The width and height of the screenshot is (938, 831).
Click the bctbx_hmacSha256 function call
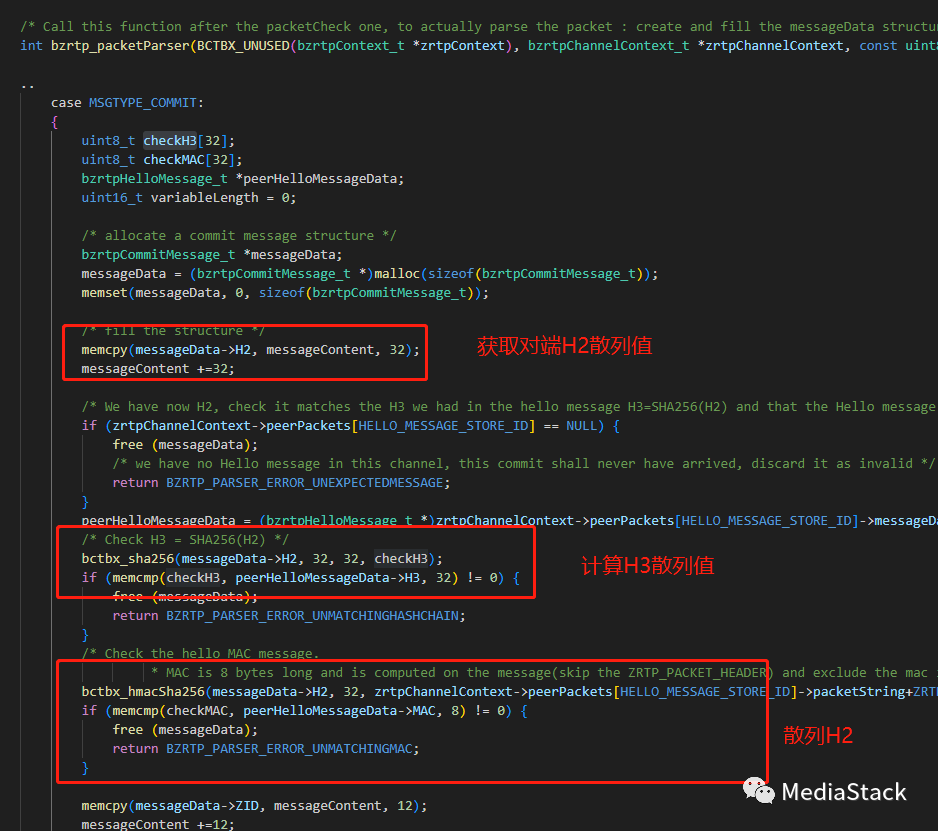coord(143,691)
